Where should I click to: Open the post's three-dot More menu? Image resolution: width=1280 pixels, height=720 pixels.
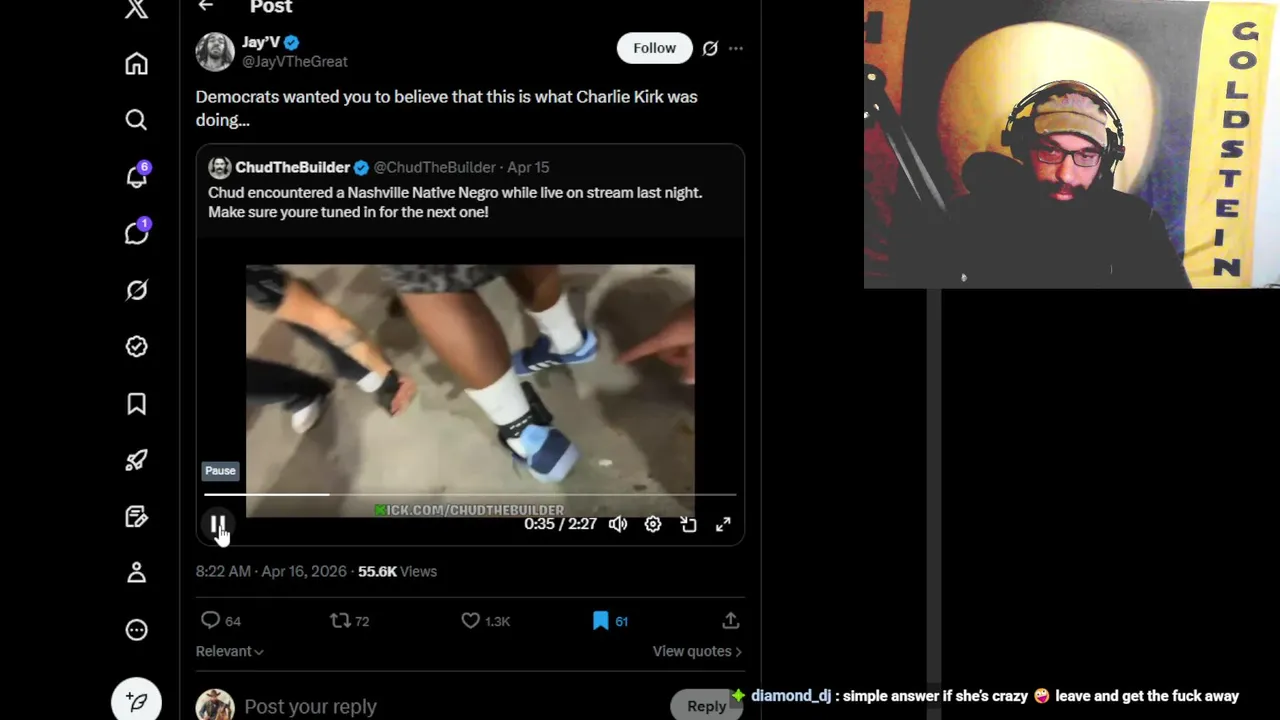pyautogui.click(x=736, y=48)
